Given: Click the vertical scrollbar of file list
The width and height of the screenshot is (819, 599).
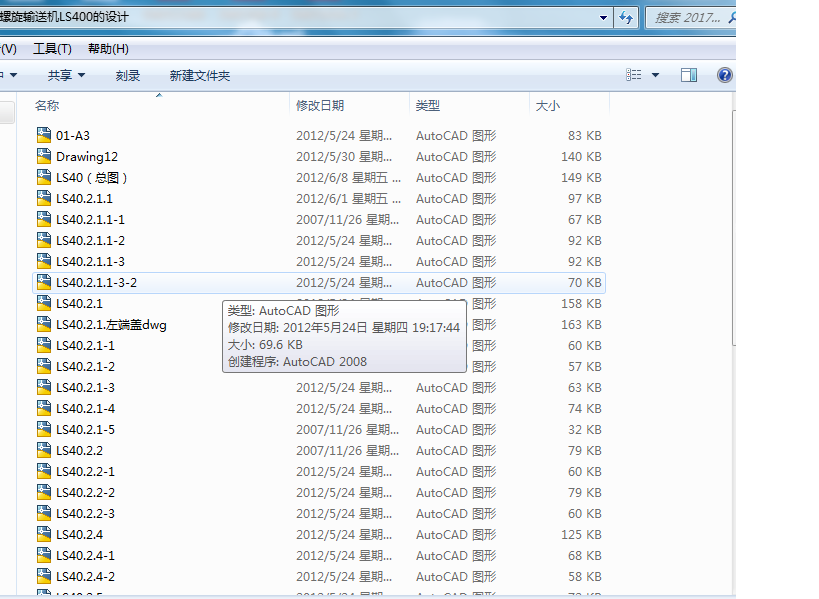Looking at the screenshot, I should (x=733, y=228).
